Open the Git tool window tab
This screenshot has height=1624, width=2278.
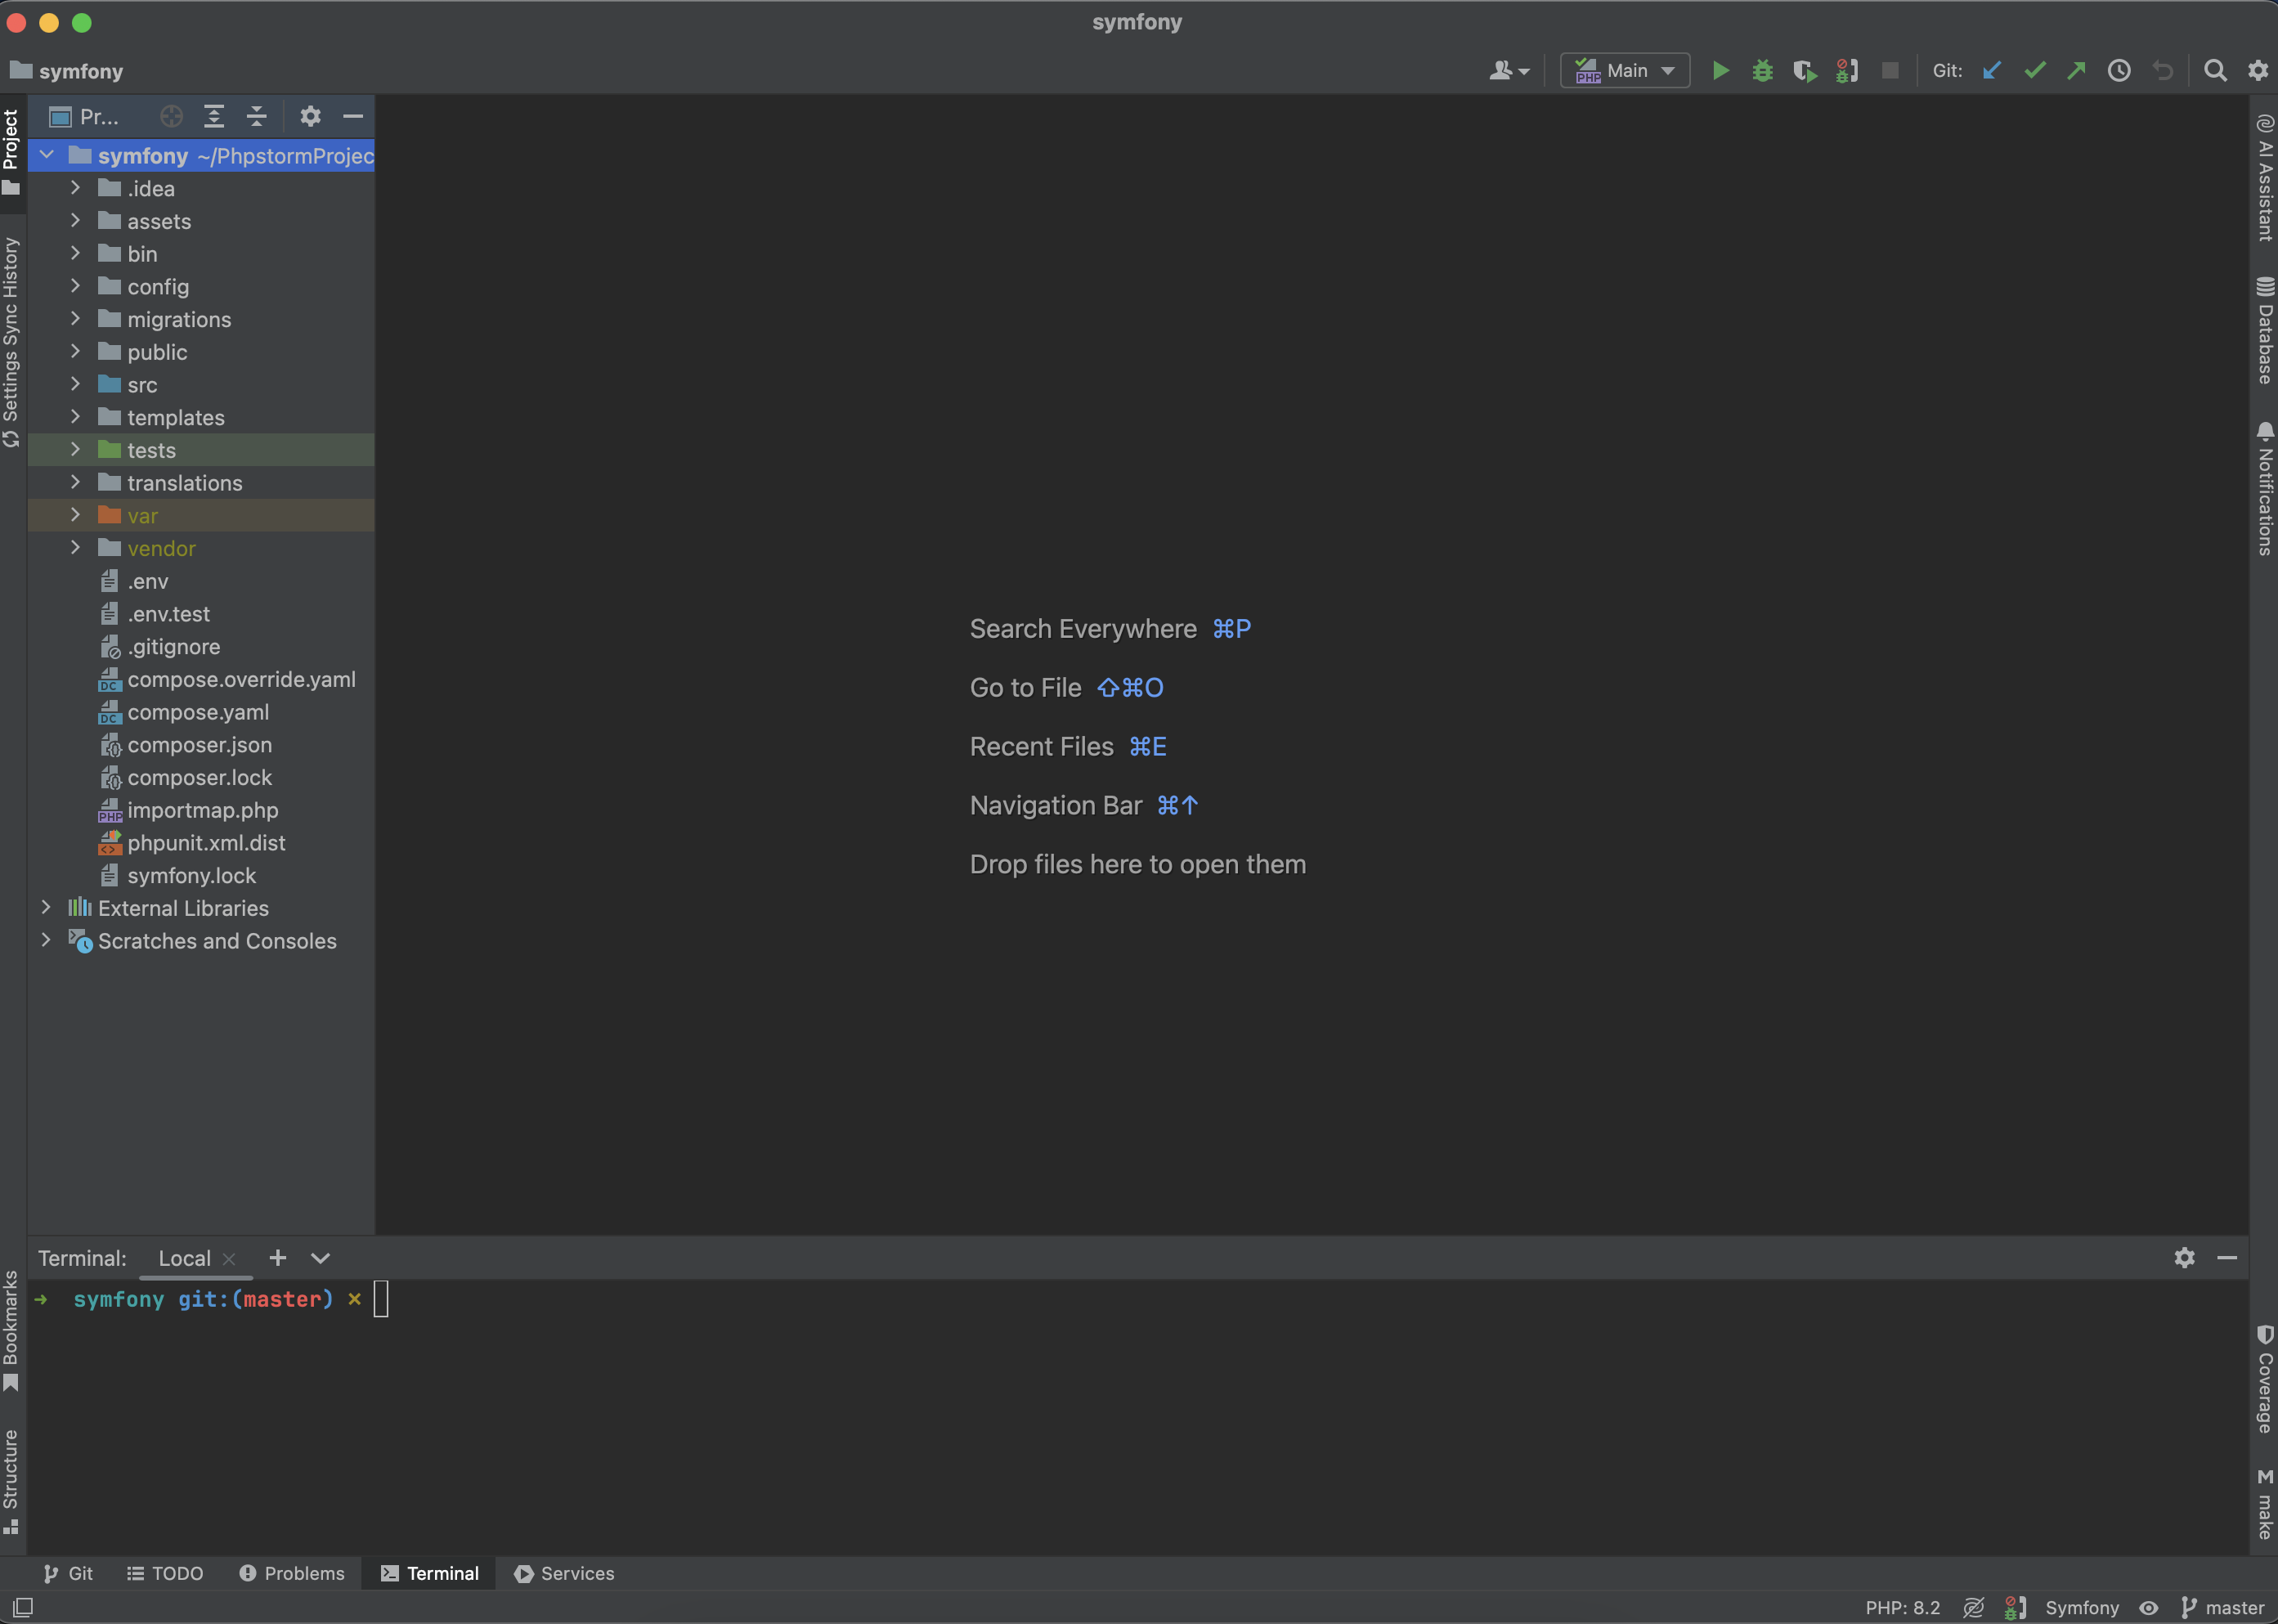(69, 1573)
